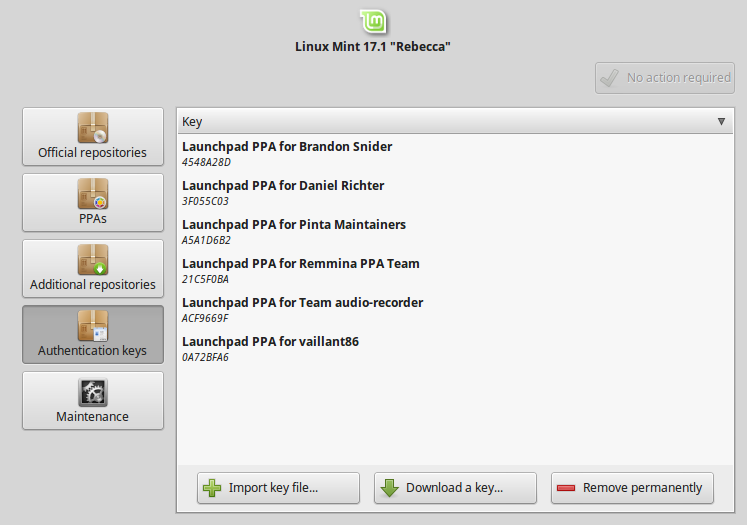Click the PPAs package icon
This screenshot has width=747, height=525.
[x=93, y=194]
